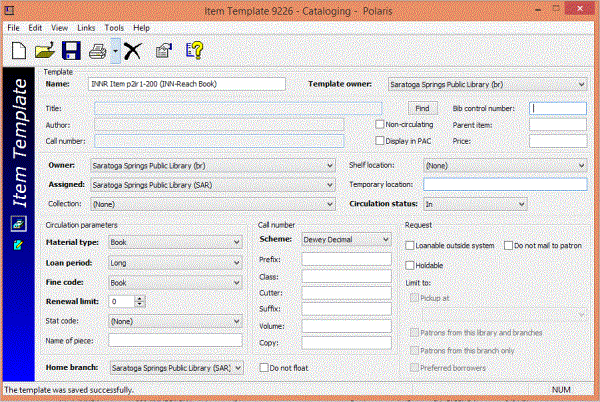Screen dimensions: 600x402
Task: Click the Delete (X) toolbar icon
Action: tap(133, 49)
